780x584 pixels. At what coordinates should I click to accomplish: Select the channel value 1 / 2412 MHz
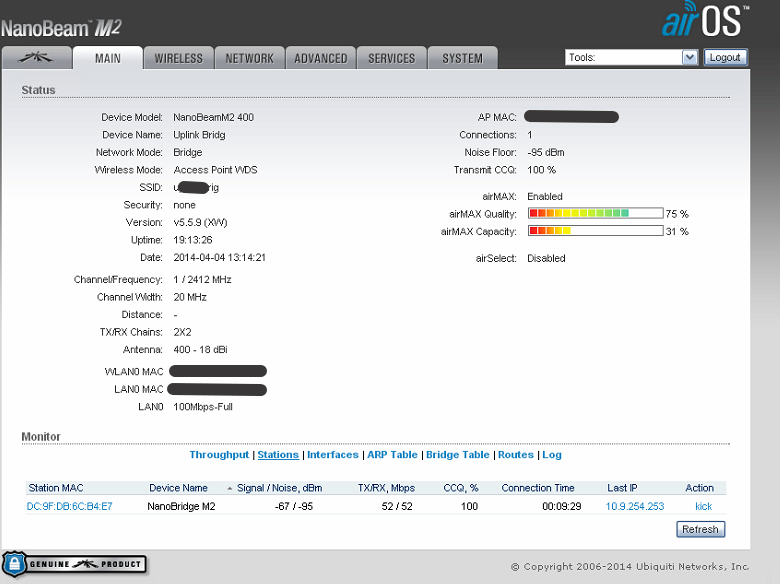pos(202,280)
